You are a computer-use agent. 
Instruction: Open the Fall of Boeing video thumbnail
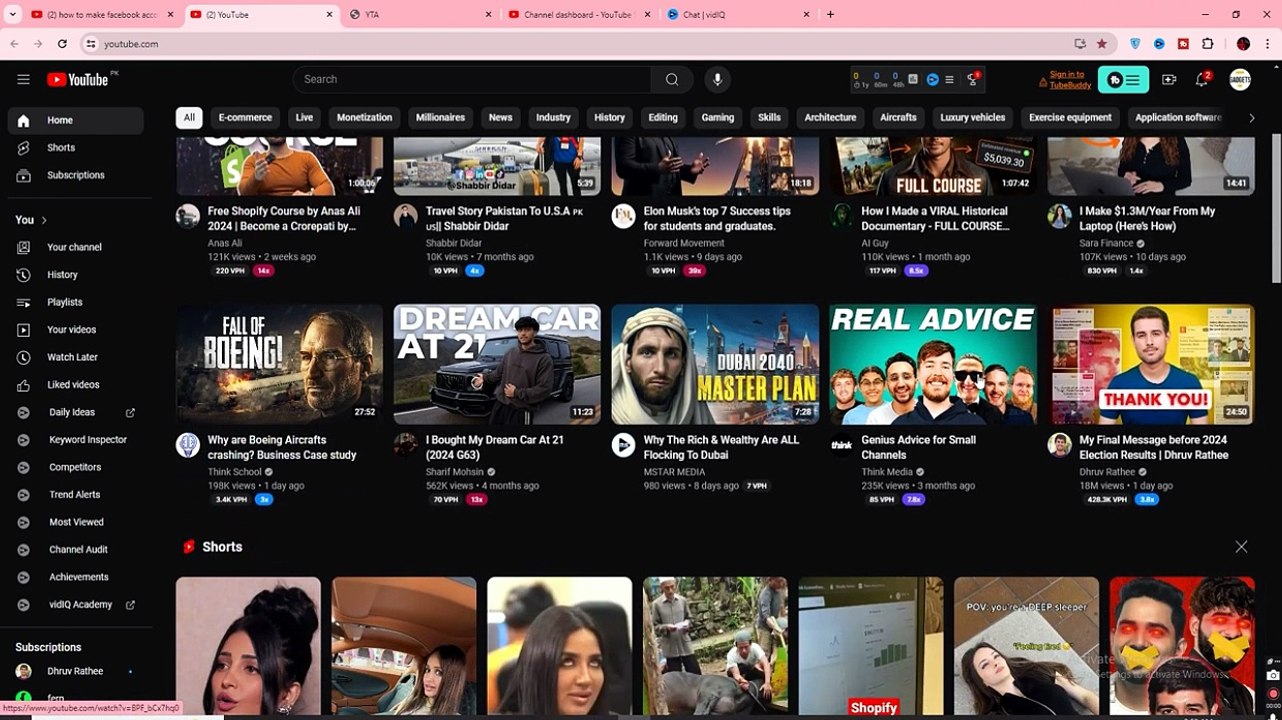coord(280,364)
